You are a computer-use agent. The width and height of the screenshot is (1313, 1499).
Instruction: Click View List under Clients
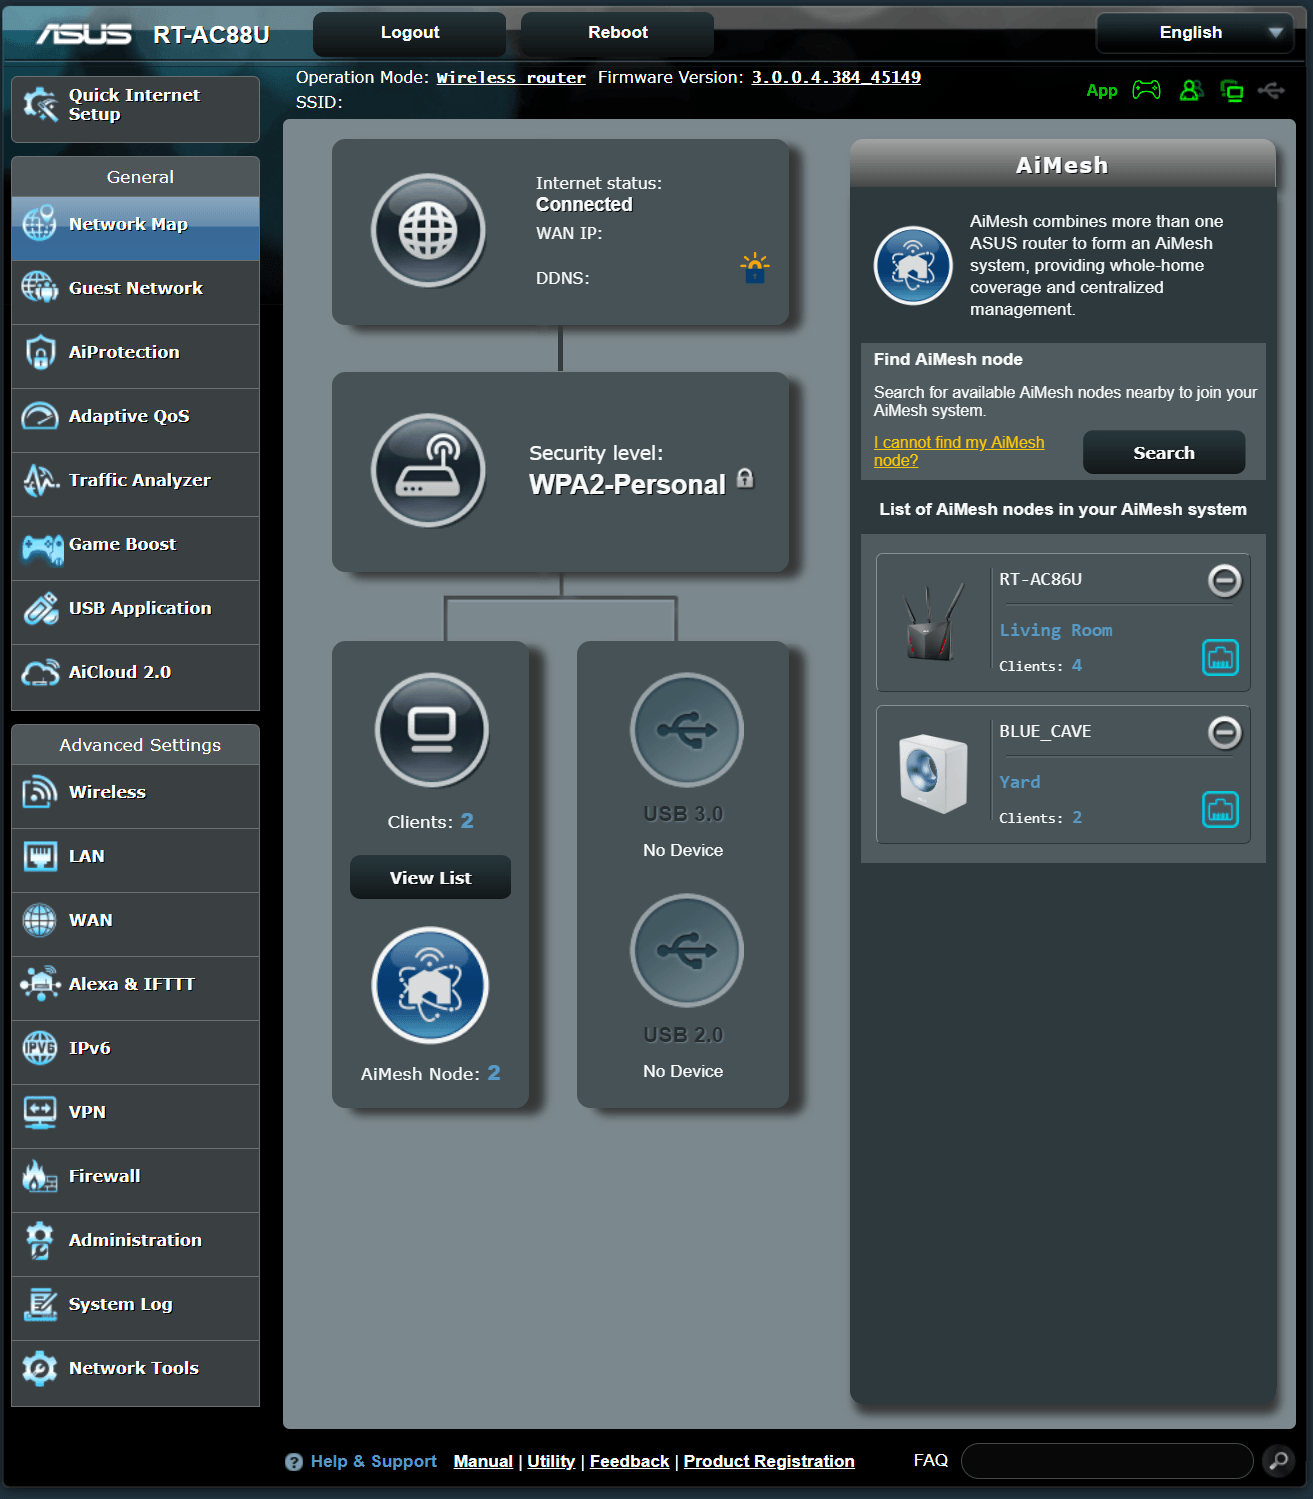[x=430, y=877]
